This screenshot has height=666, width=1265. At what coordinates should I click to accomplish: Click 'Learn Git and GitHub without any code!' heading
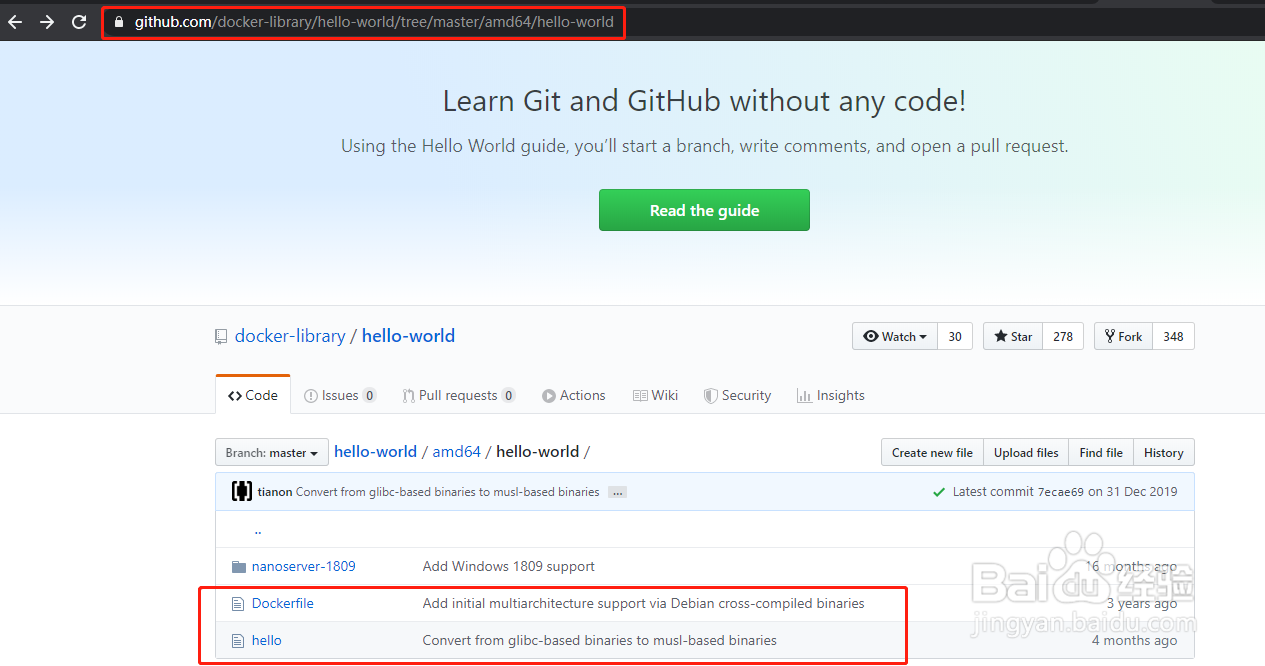(x=704, y=101)
